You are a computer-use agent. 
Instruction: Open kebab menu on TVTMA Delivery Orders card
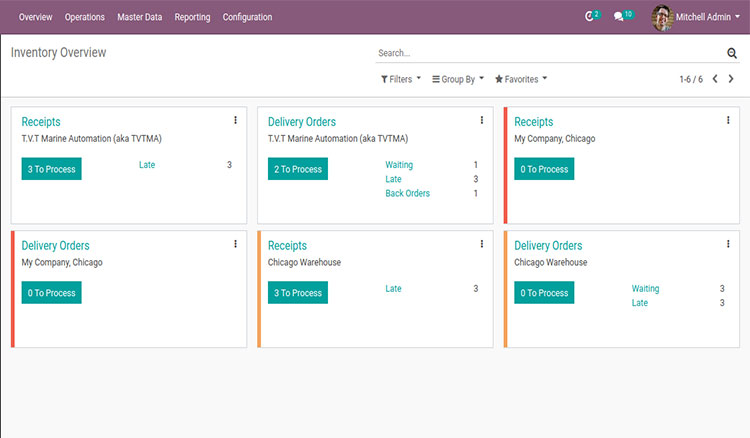click(x=482, y=120)
